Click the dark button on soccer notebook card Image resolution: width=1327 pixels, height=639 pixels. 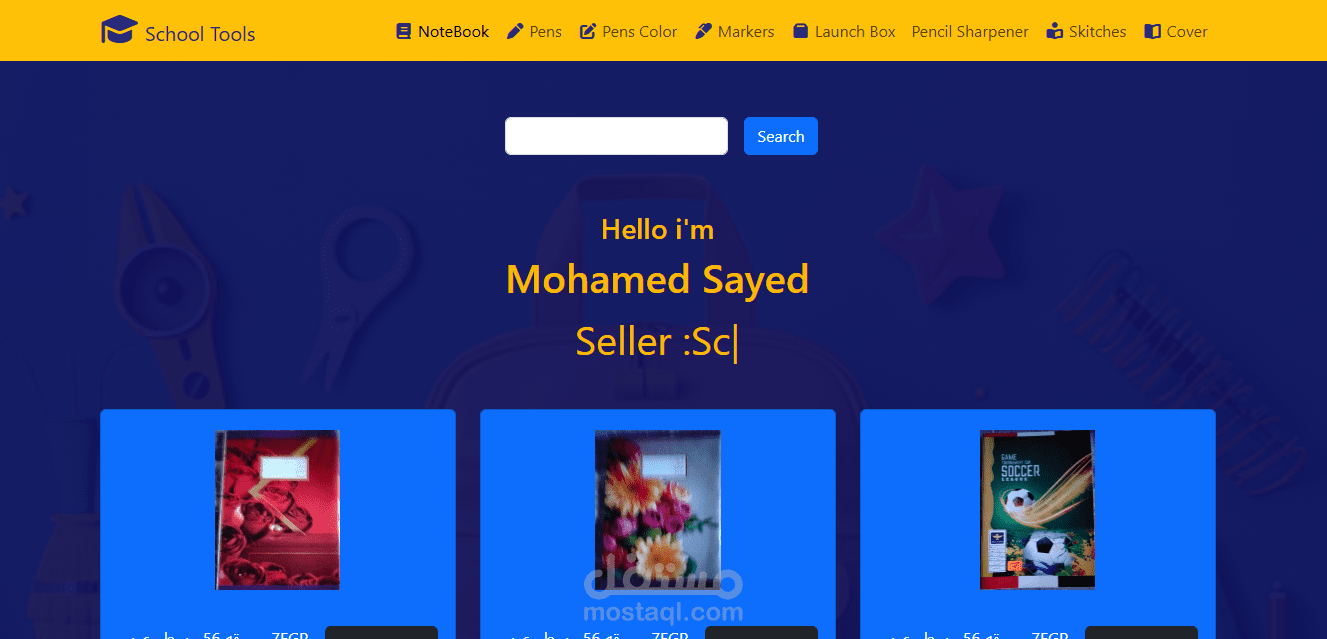(1141, 632)
